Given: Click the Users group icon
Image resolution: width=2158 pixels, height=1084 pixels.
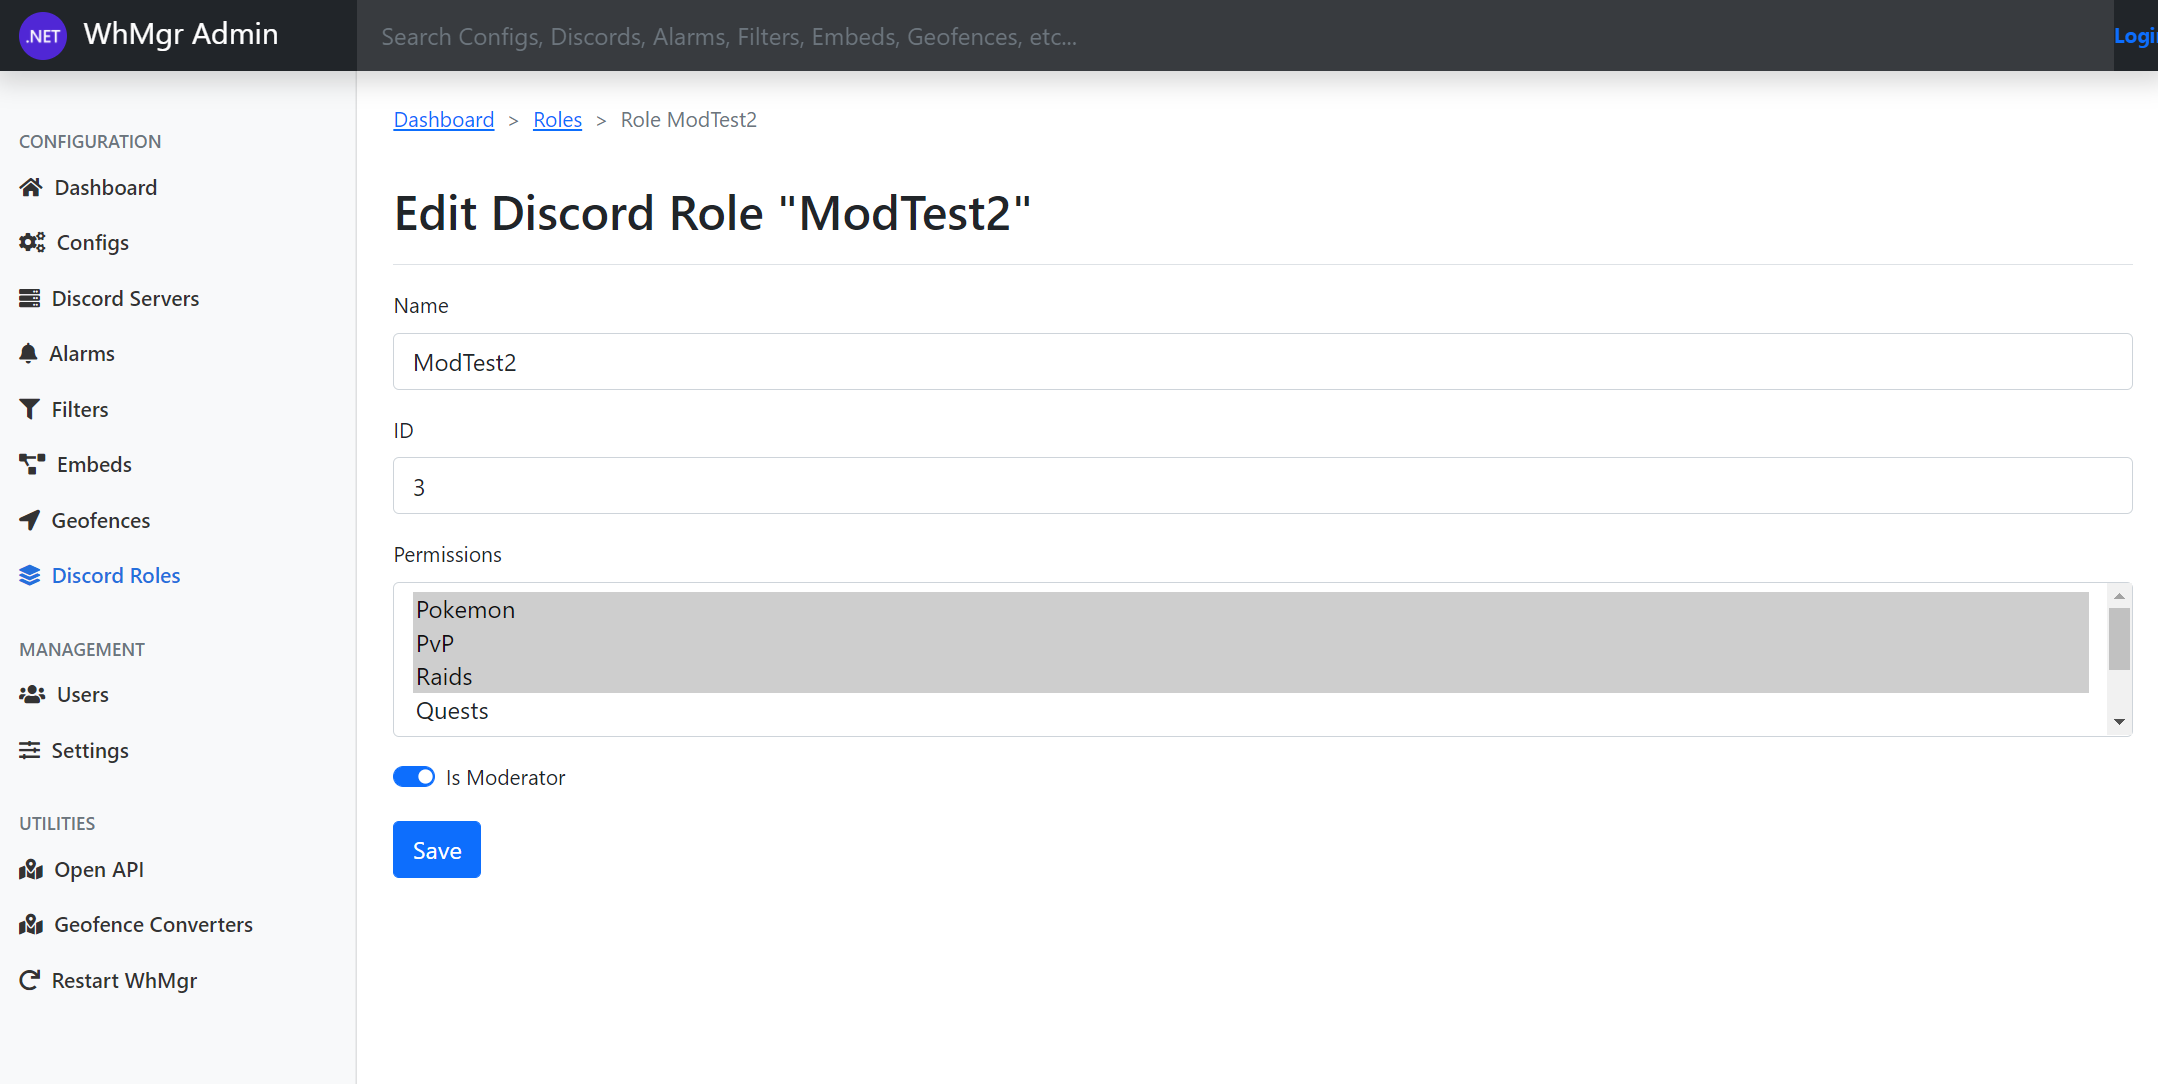Looking at the screenshot, I should pos(32,694).
